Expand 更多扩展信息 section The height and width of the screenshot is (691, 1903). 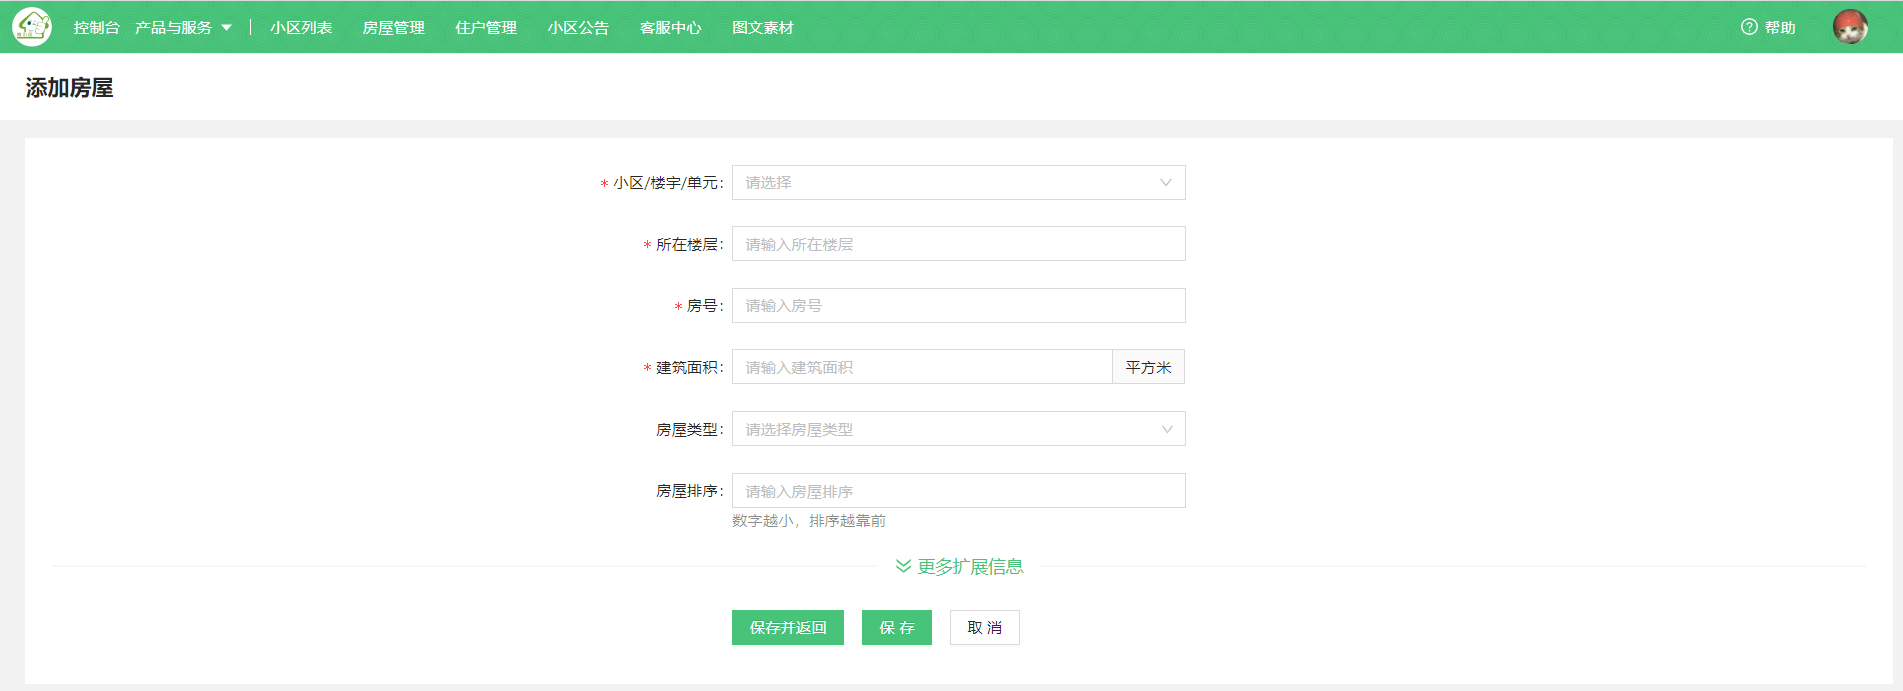(x=970, y=567)
